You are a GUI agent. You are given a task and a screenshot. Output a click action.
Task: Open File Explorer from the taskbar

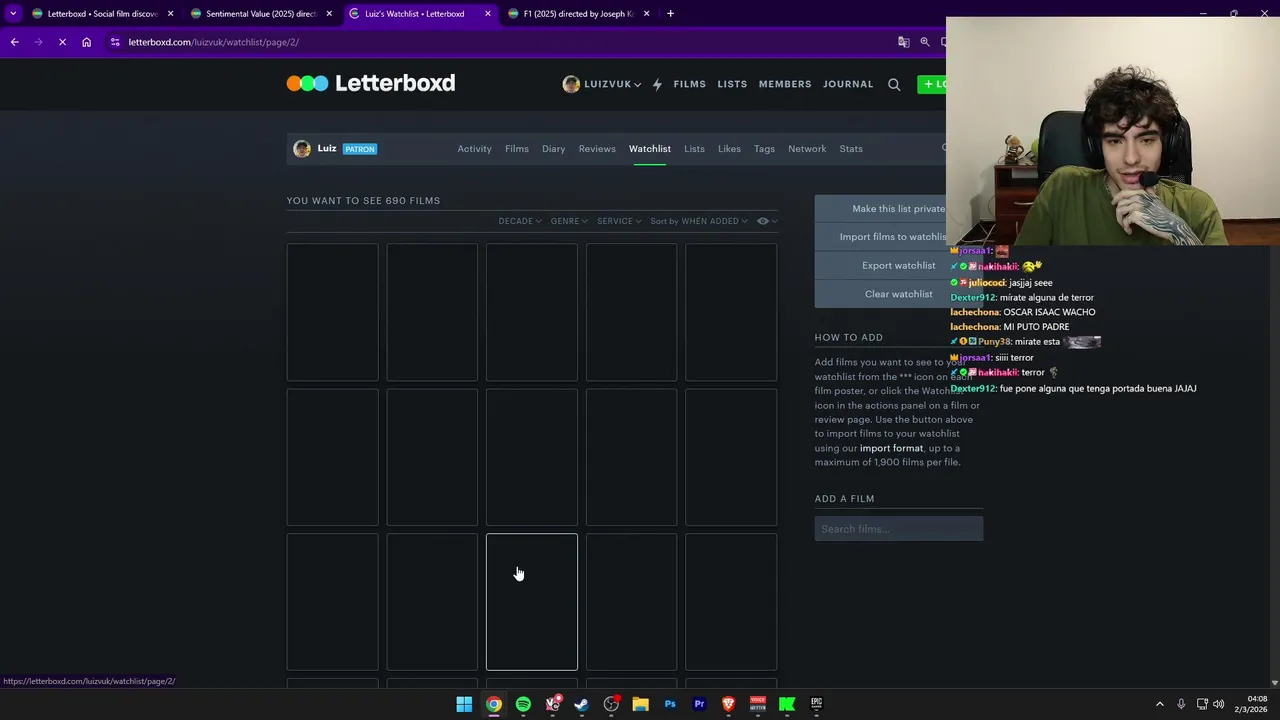point(640,704)
